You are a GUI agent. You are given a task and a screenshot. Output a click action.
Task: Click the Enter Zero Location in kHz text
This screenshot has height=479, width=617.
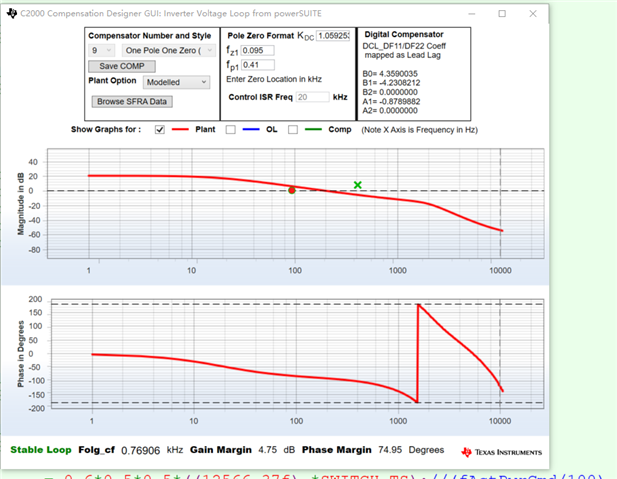274,79
